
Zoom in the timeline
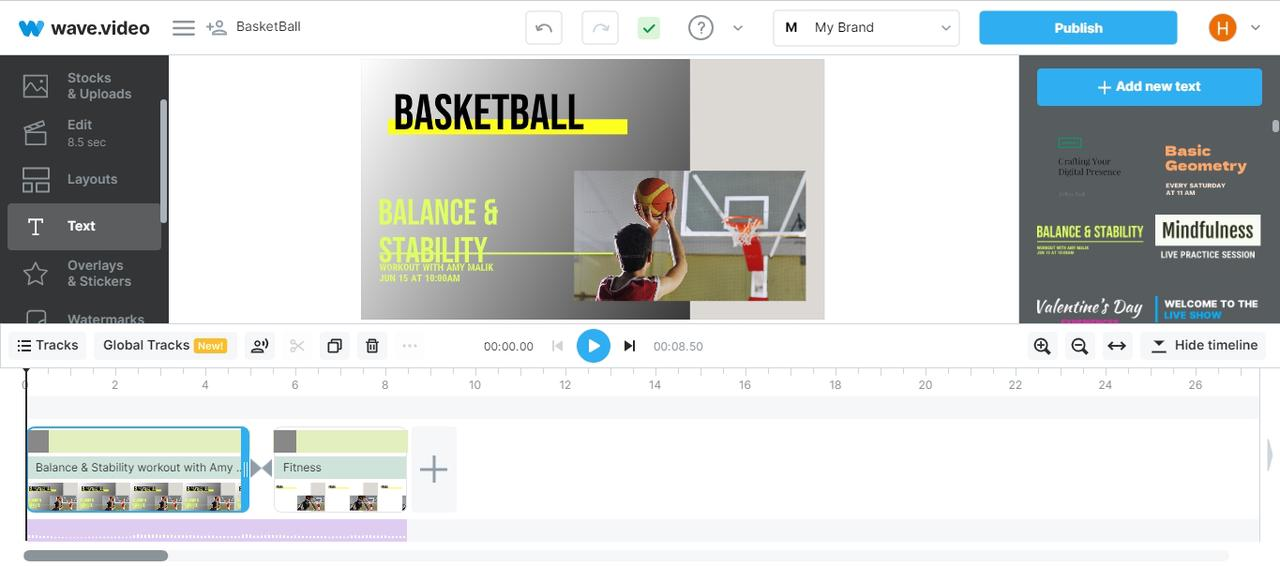pyautogui.click(x=1042, y=346)
